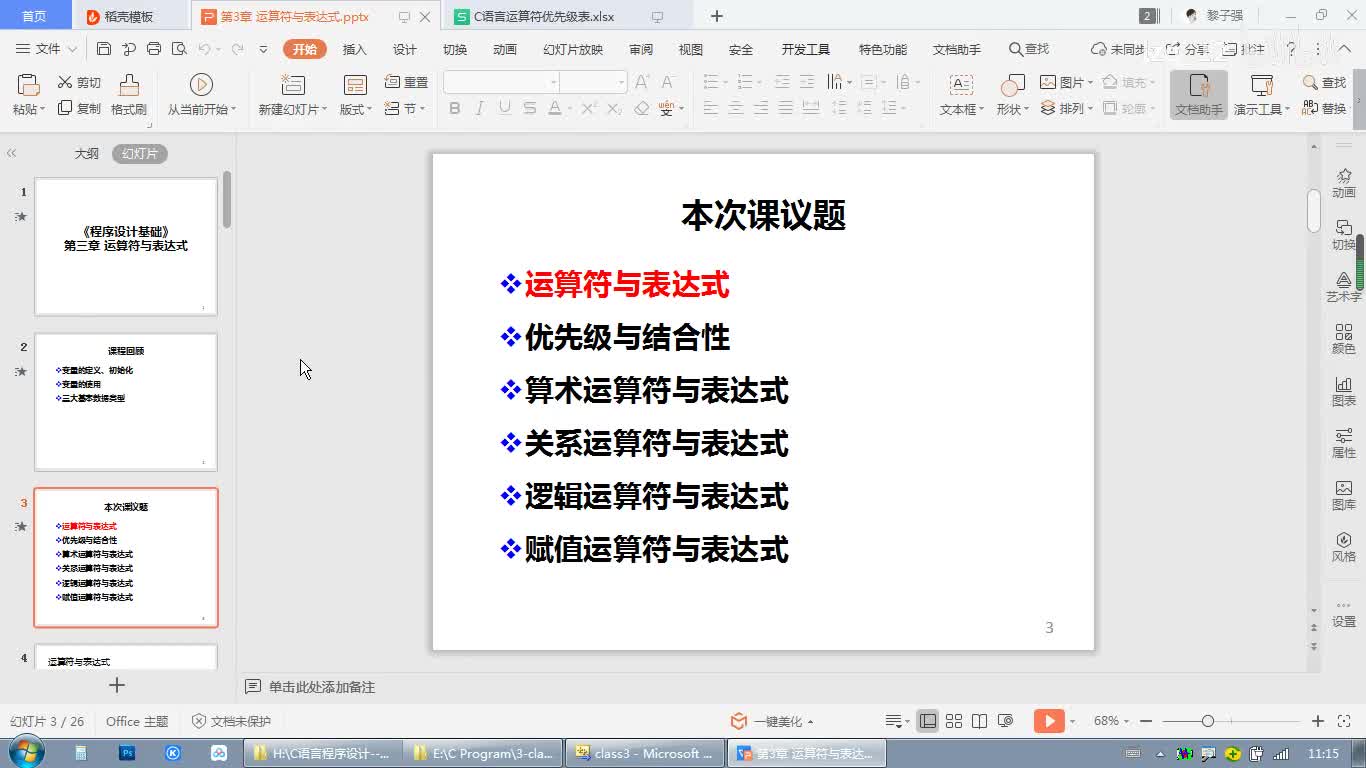
Task: Toggle reading view in status bar
Action: (x=980, y=721)
